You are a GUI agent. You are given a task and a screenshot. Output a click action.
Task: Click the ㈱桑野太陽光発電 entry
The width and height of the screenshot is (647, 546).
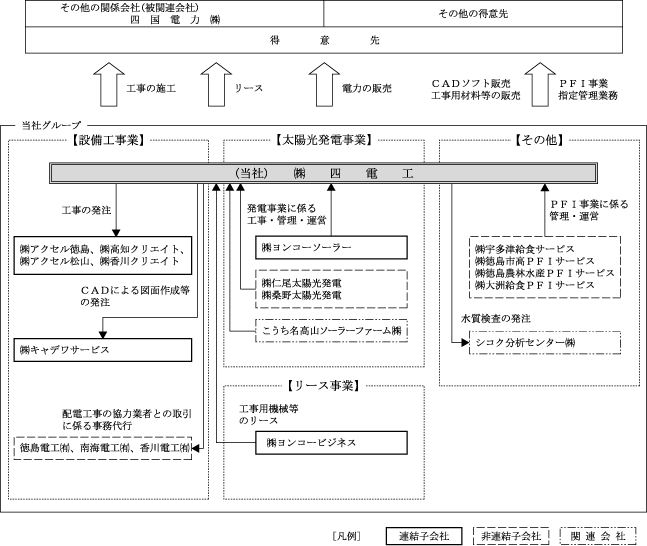[301, 295]
